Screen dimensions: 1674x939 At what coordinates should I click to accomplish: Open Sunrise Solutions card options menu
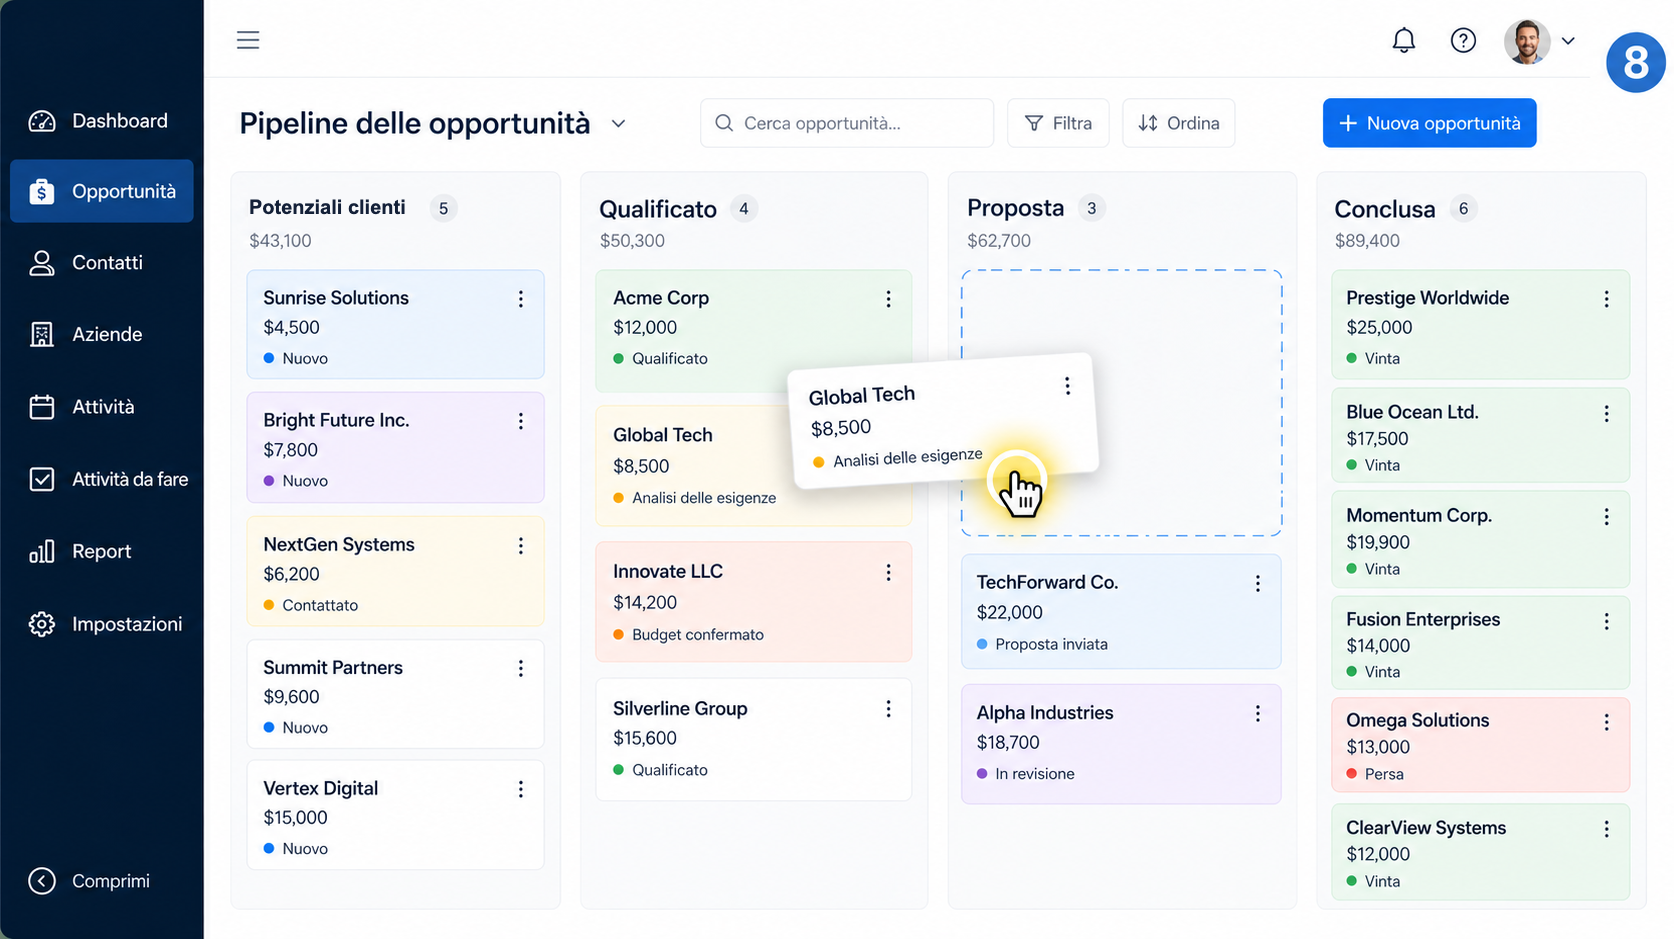tap(521, 299)
